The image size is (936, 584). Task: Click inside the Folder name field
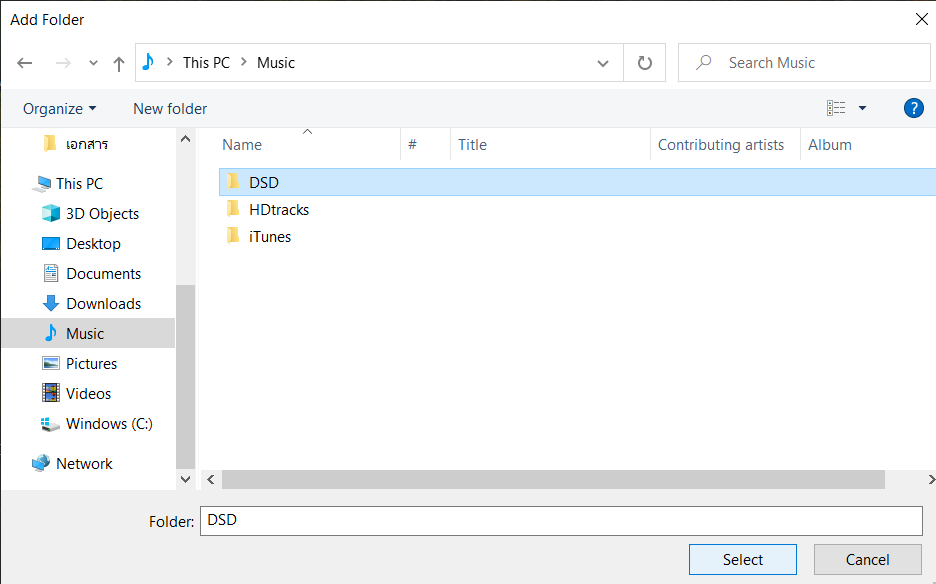pos(560,521)
